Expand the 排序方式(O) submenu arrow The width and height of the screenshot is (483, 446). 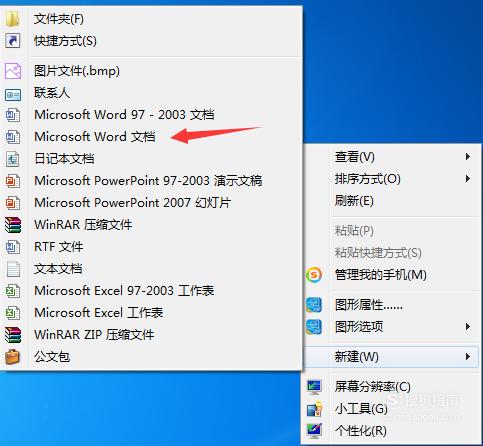[x=468, y=179]
